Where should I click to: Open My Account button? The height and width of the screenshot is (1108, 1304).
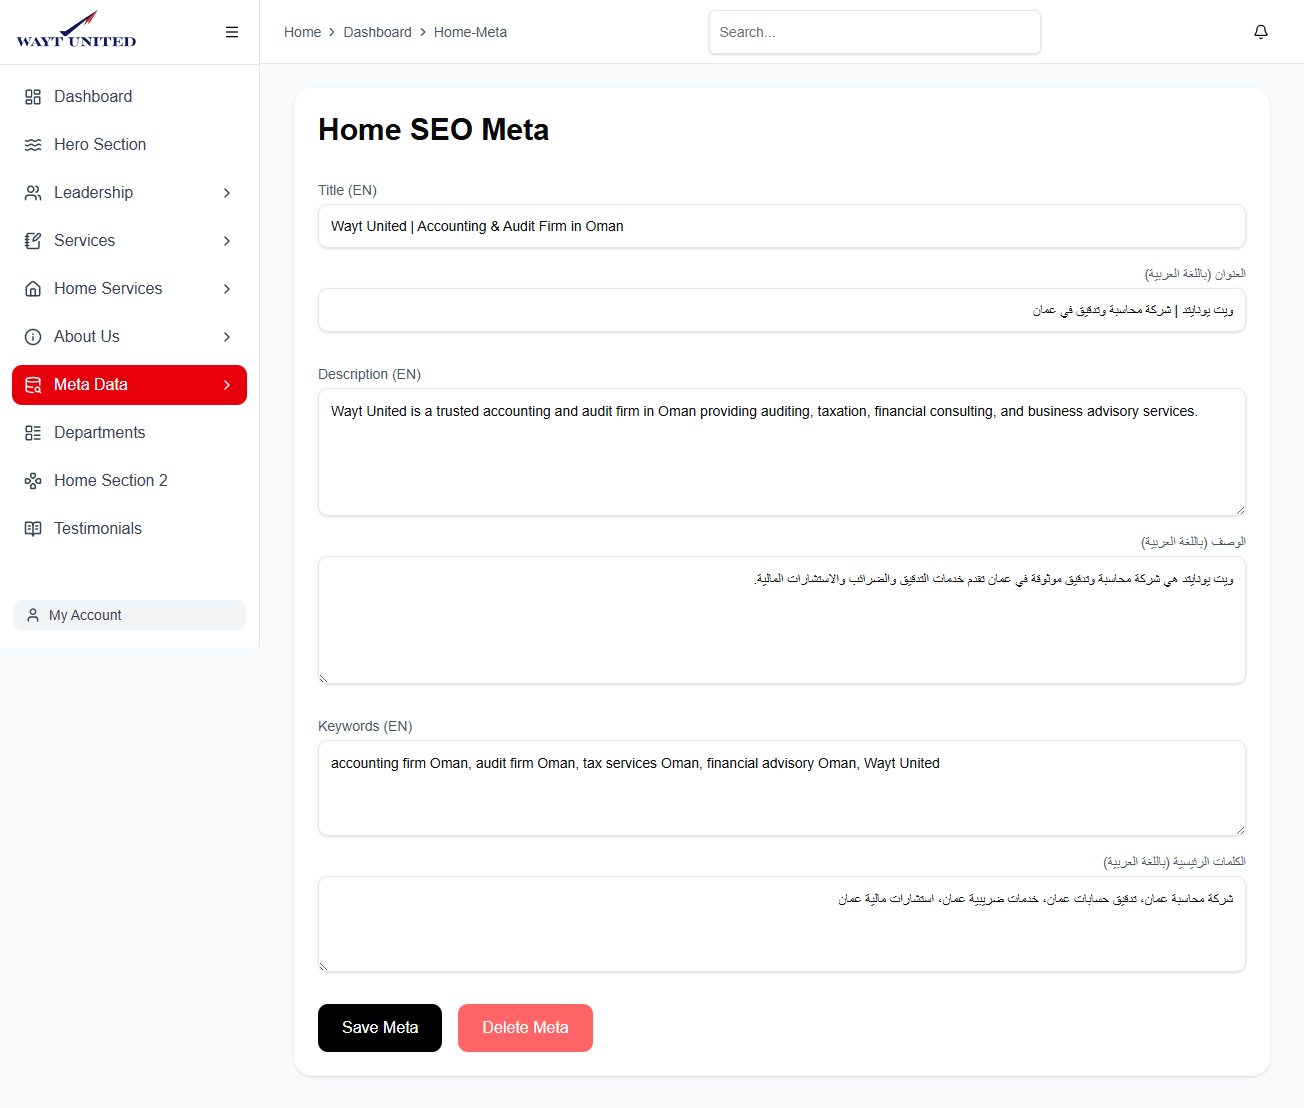coord(129,615)
